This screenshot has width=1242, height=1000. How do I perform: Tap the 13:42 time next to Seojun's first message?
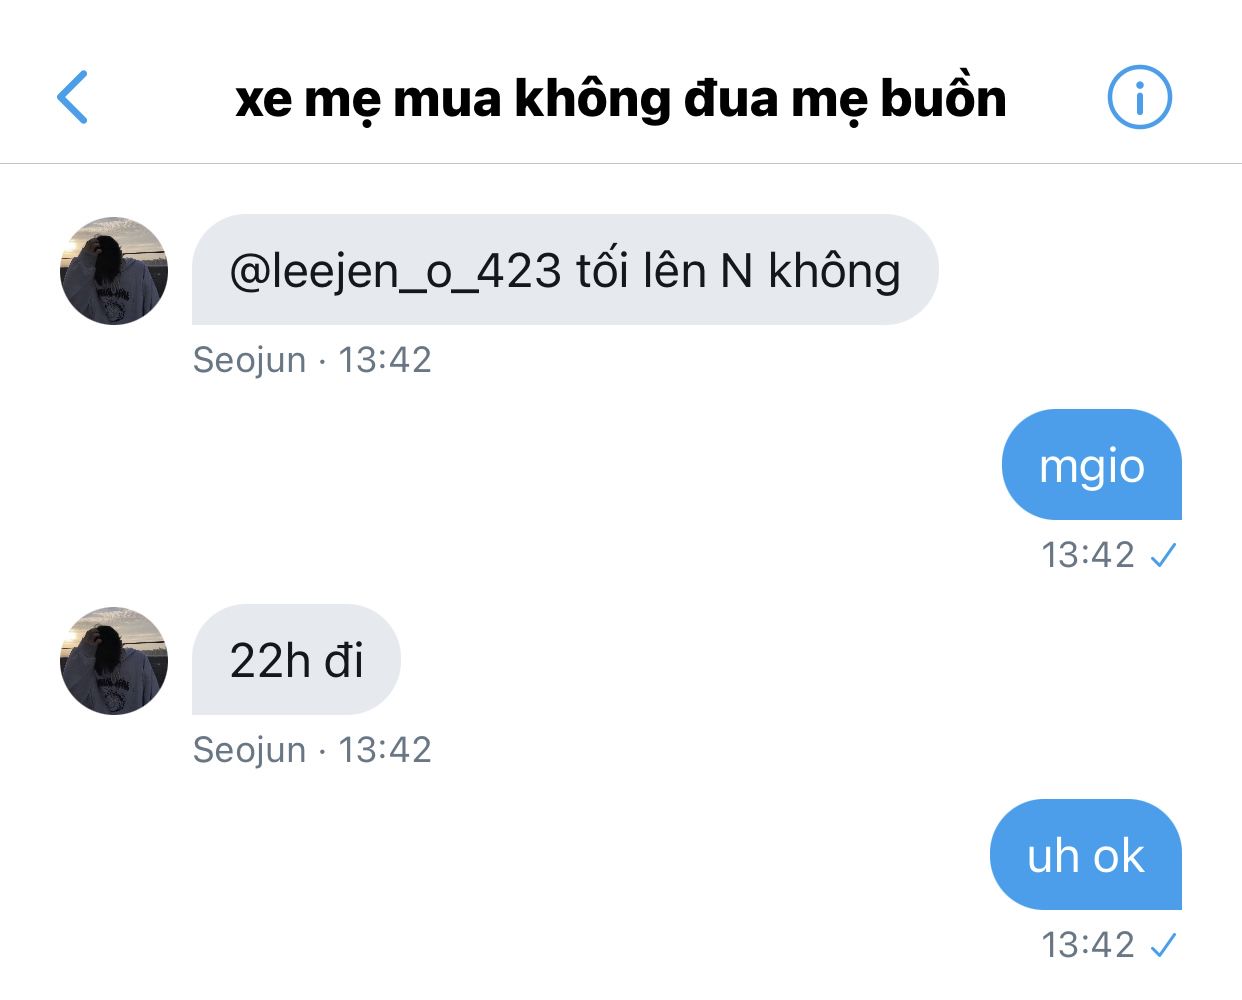(385, 360)
